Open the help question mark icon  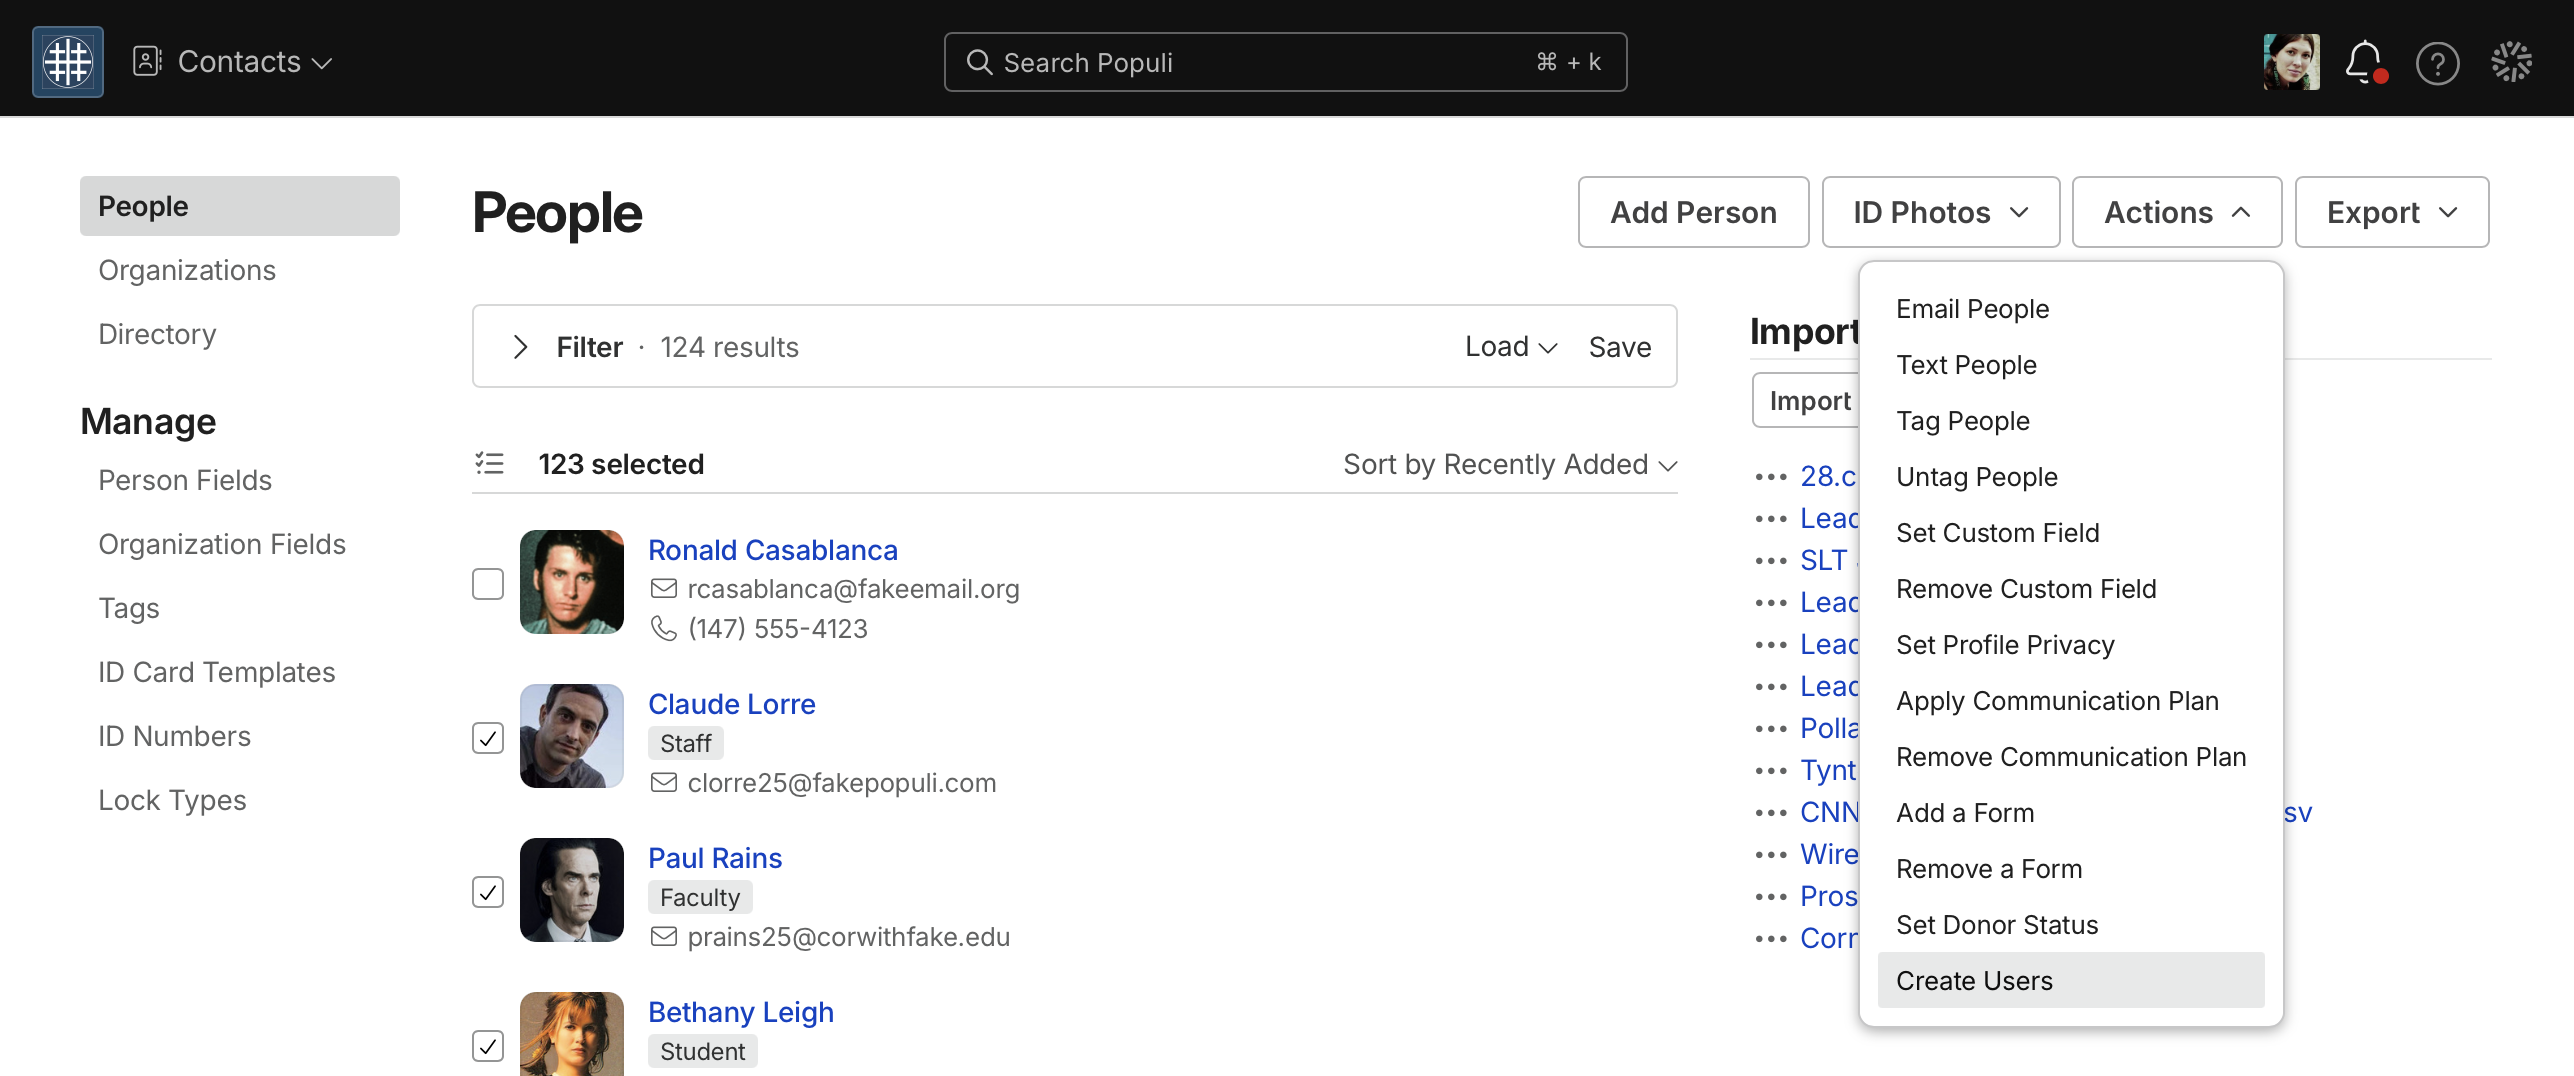(x=2438, y=63)
